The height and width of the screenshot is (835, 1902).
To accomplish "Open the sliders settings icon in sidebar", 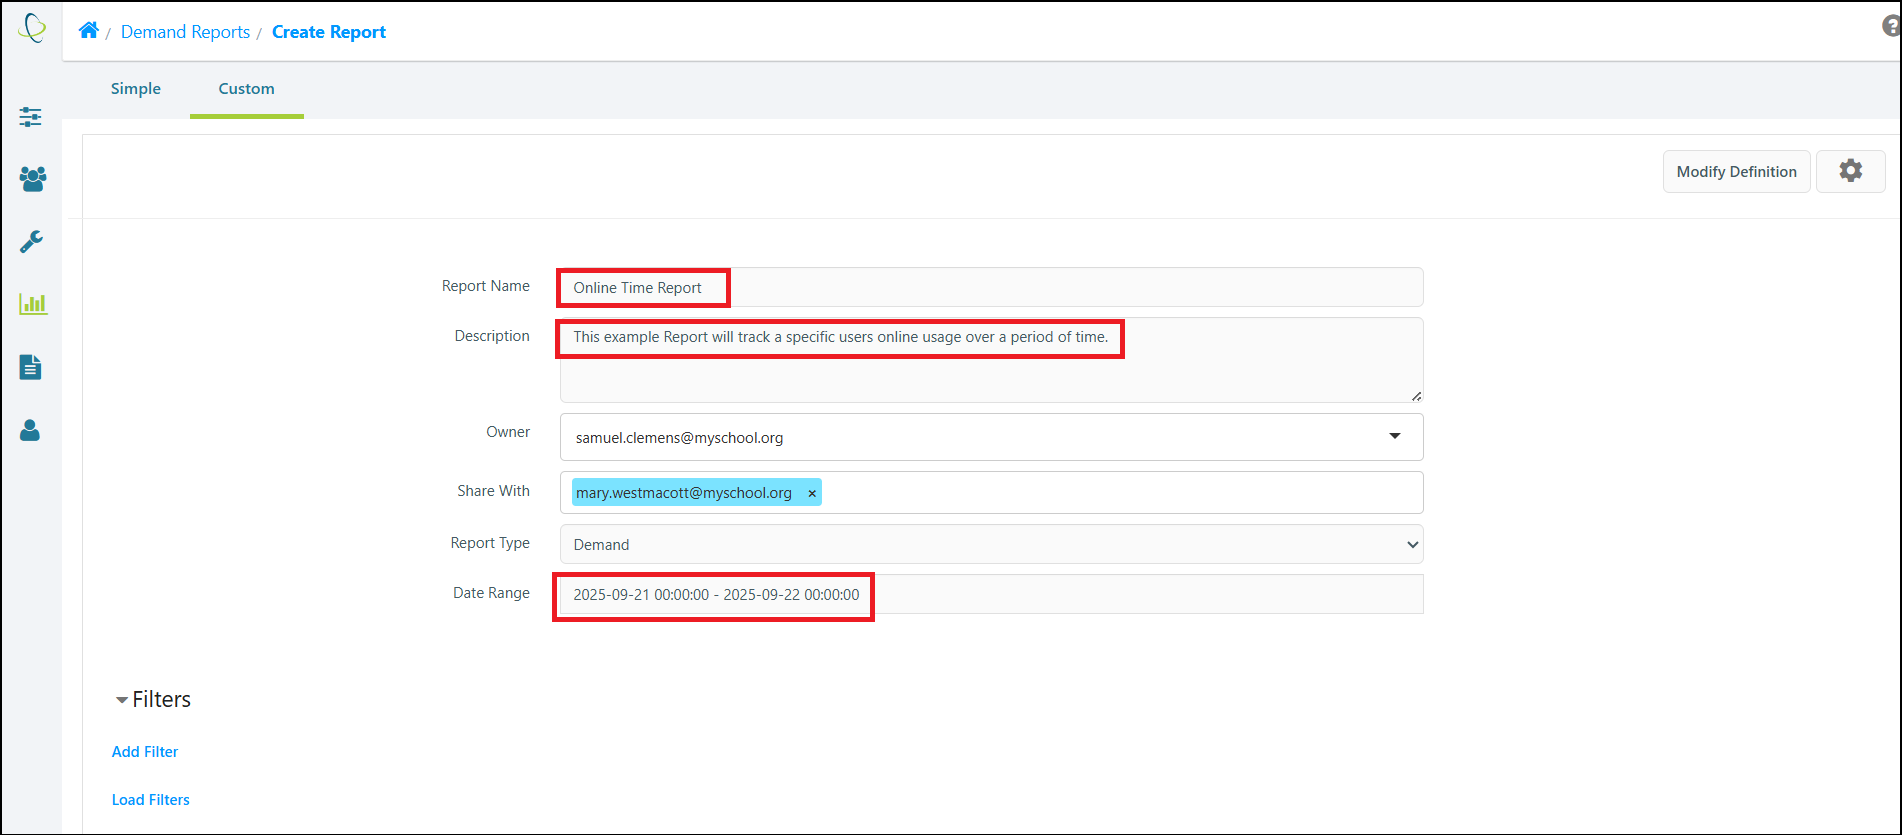I will [x=31, y=117].
